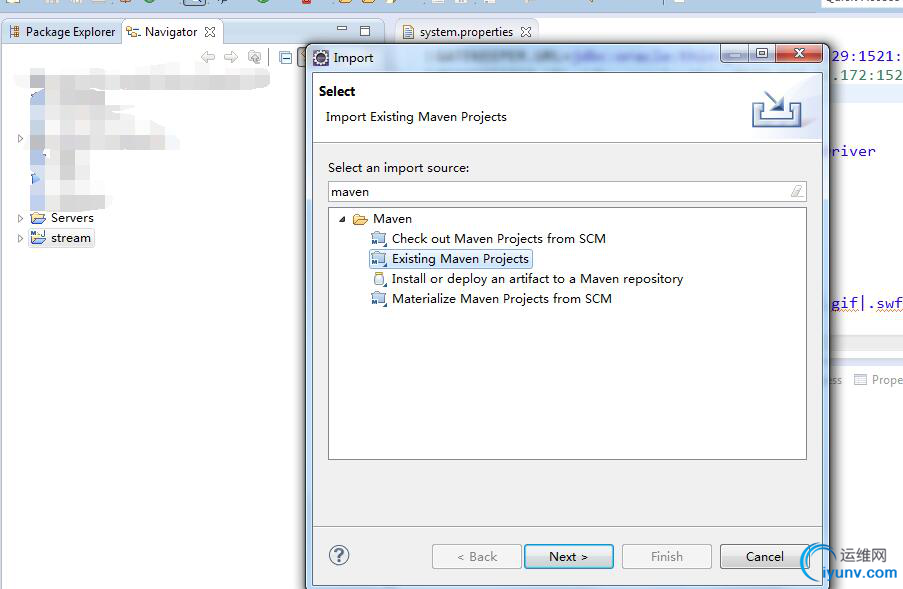This screenshot has height=589, width=903.
Task: Click the disabled Back button
Action: tap(477, 556)
